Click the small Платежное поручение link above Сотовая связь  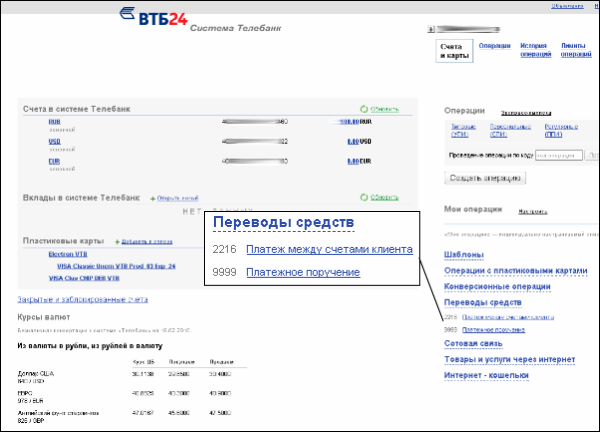tap(493, 329)
